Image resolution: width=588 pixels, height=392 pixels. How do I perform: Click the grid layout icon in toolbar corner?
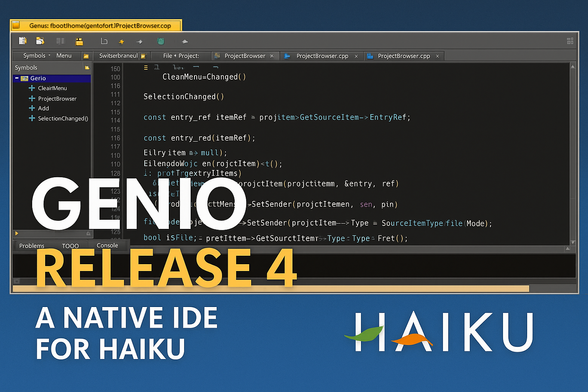[570, 41]
